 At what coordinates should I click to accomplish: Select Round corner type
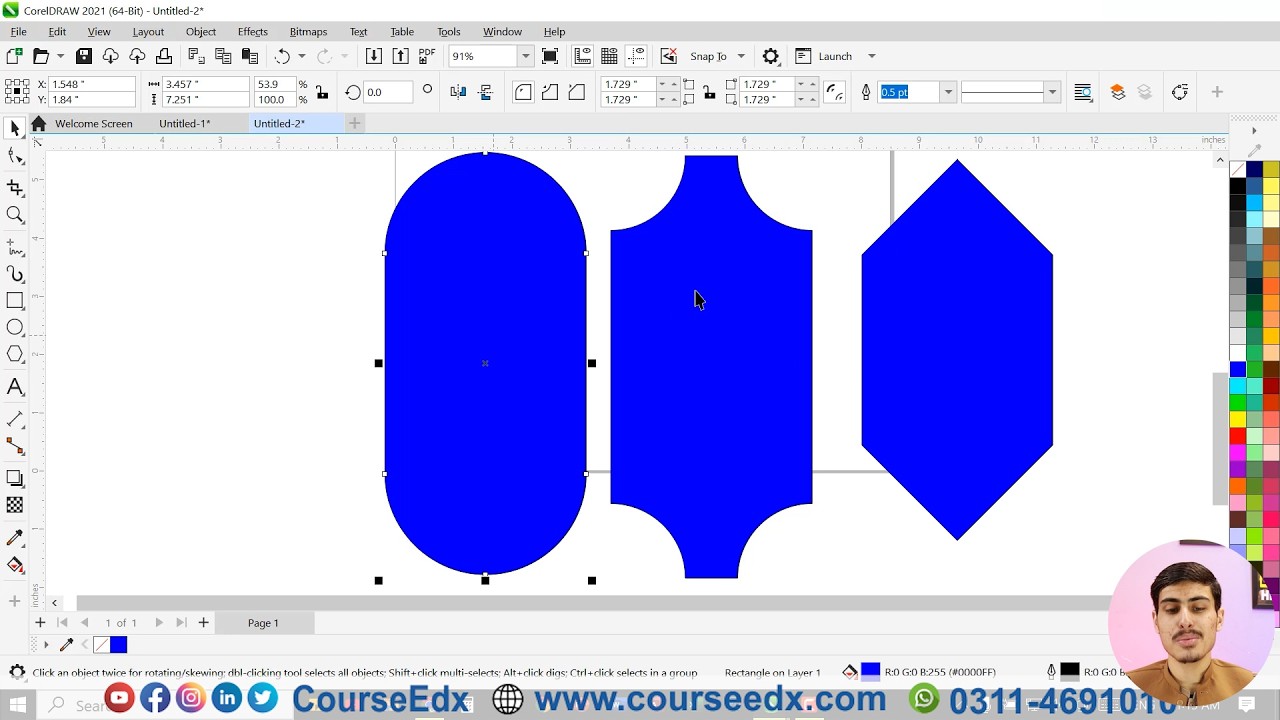click(523, 92)
